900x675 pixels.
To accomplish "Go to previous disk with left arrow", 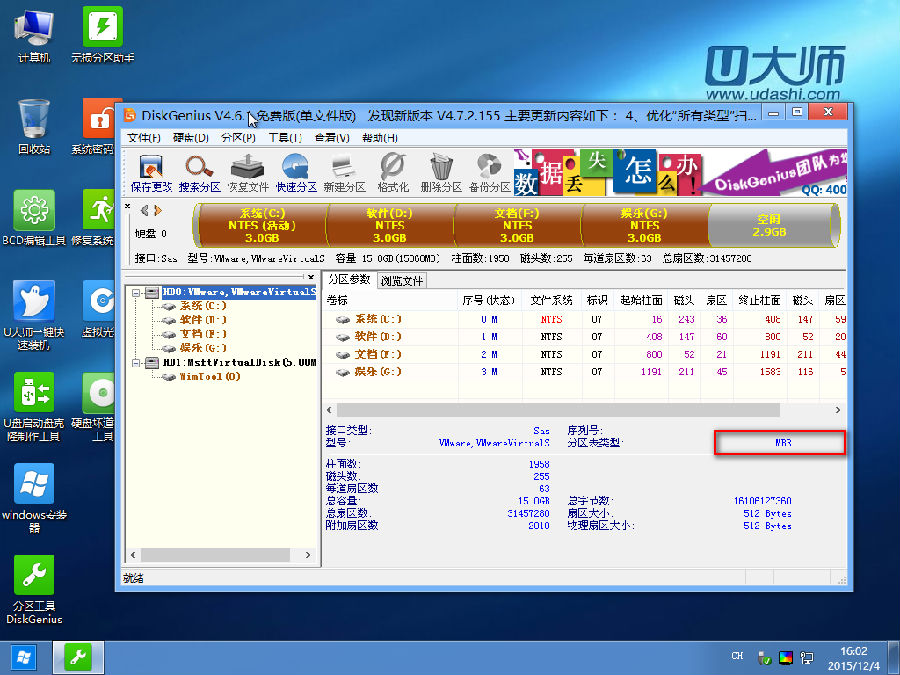I will (x=145, y=211).
